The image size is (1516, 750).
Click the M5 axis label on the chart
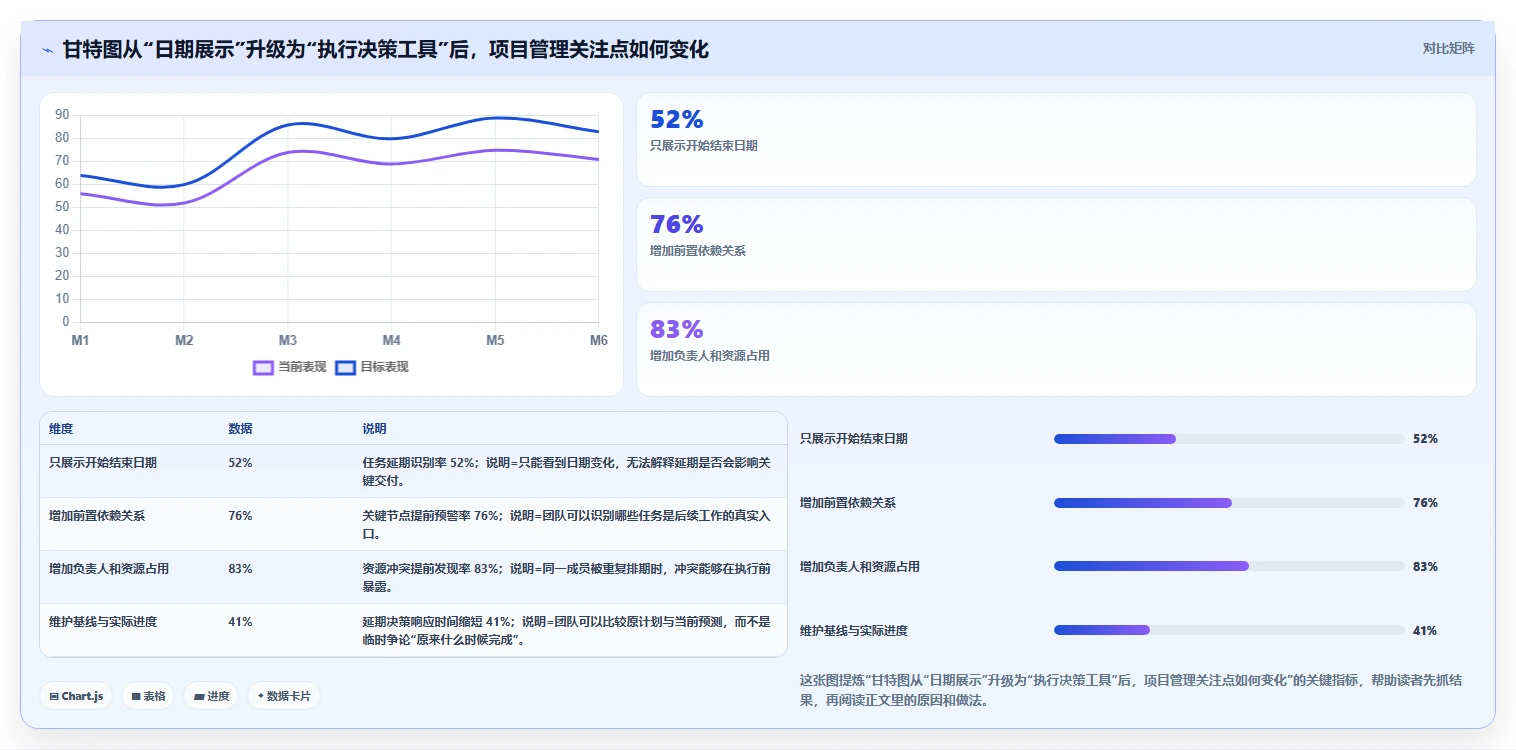coord(495,341)
